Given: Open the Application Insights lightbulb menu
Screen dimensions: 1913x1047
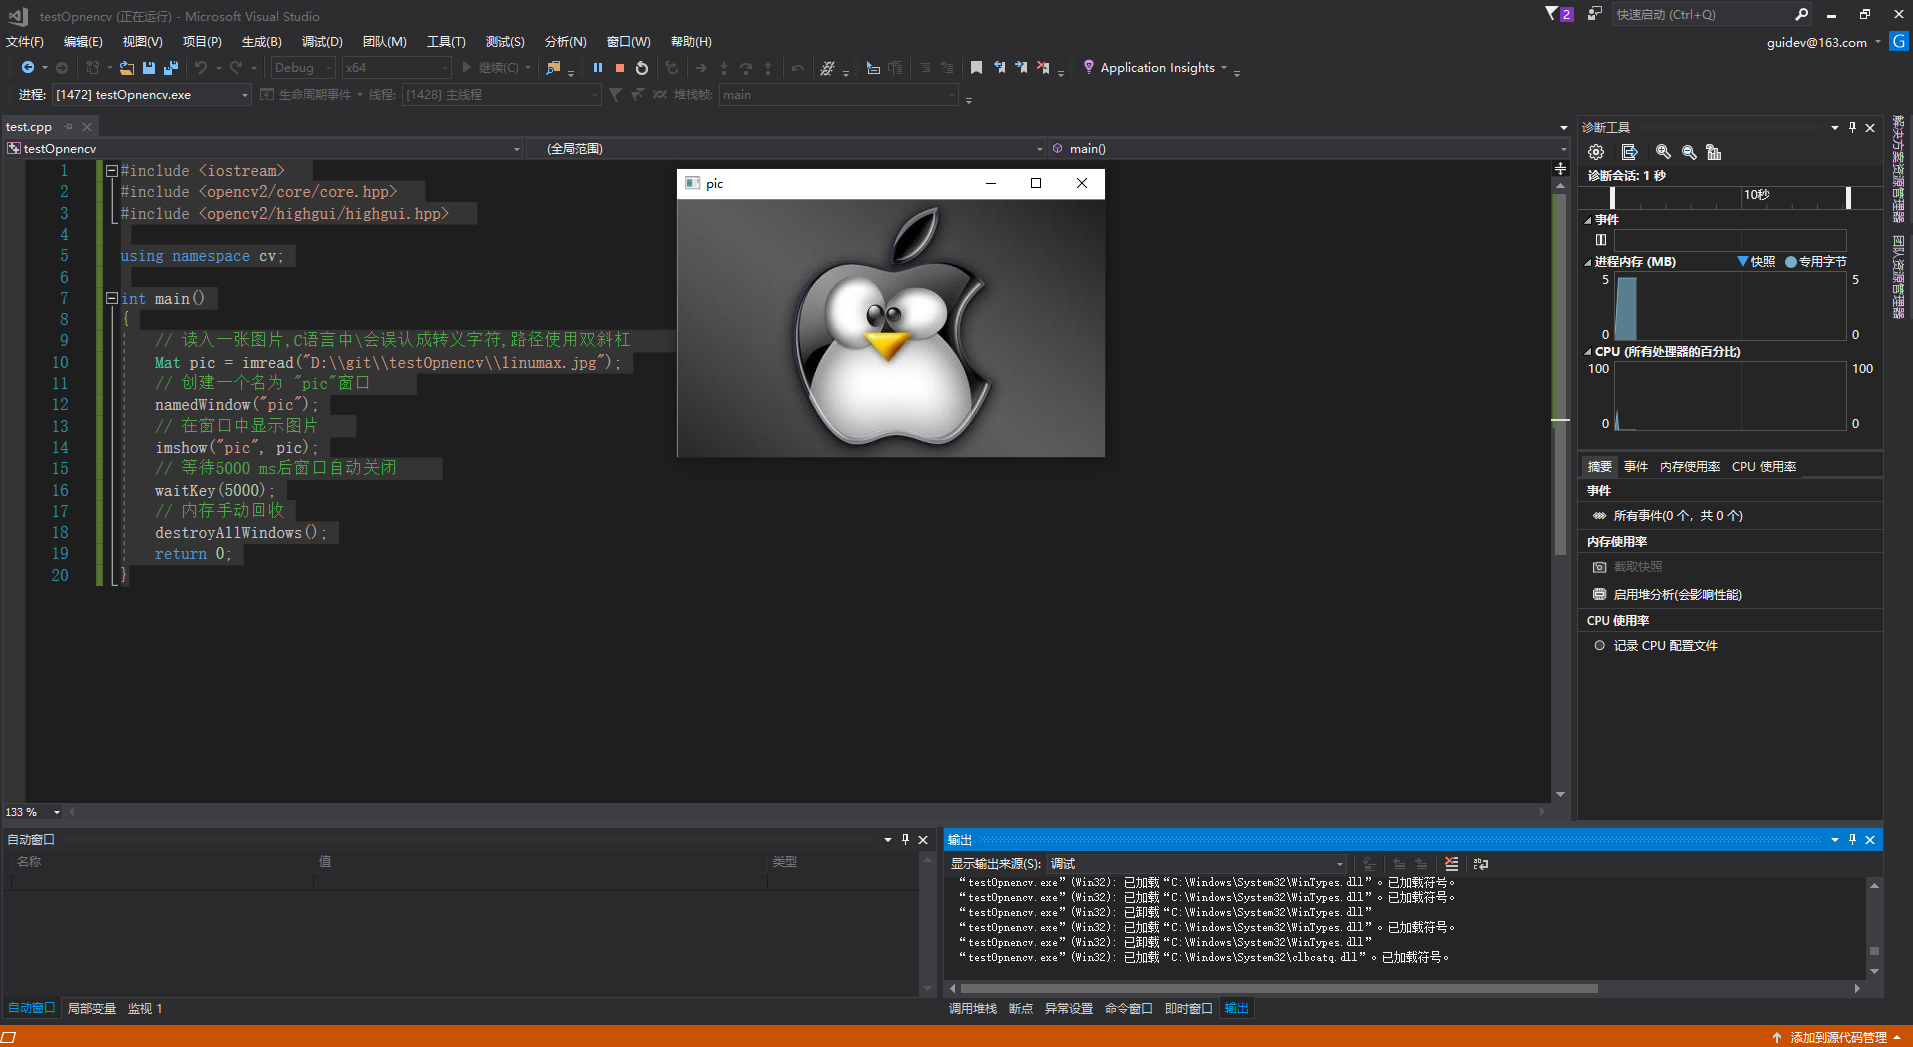Looking at the screenshot, I should [x=1155, y=68].
